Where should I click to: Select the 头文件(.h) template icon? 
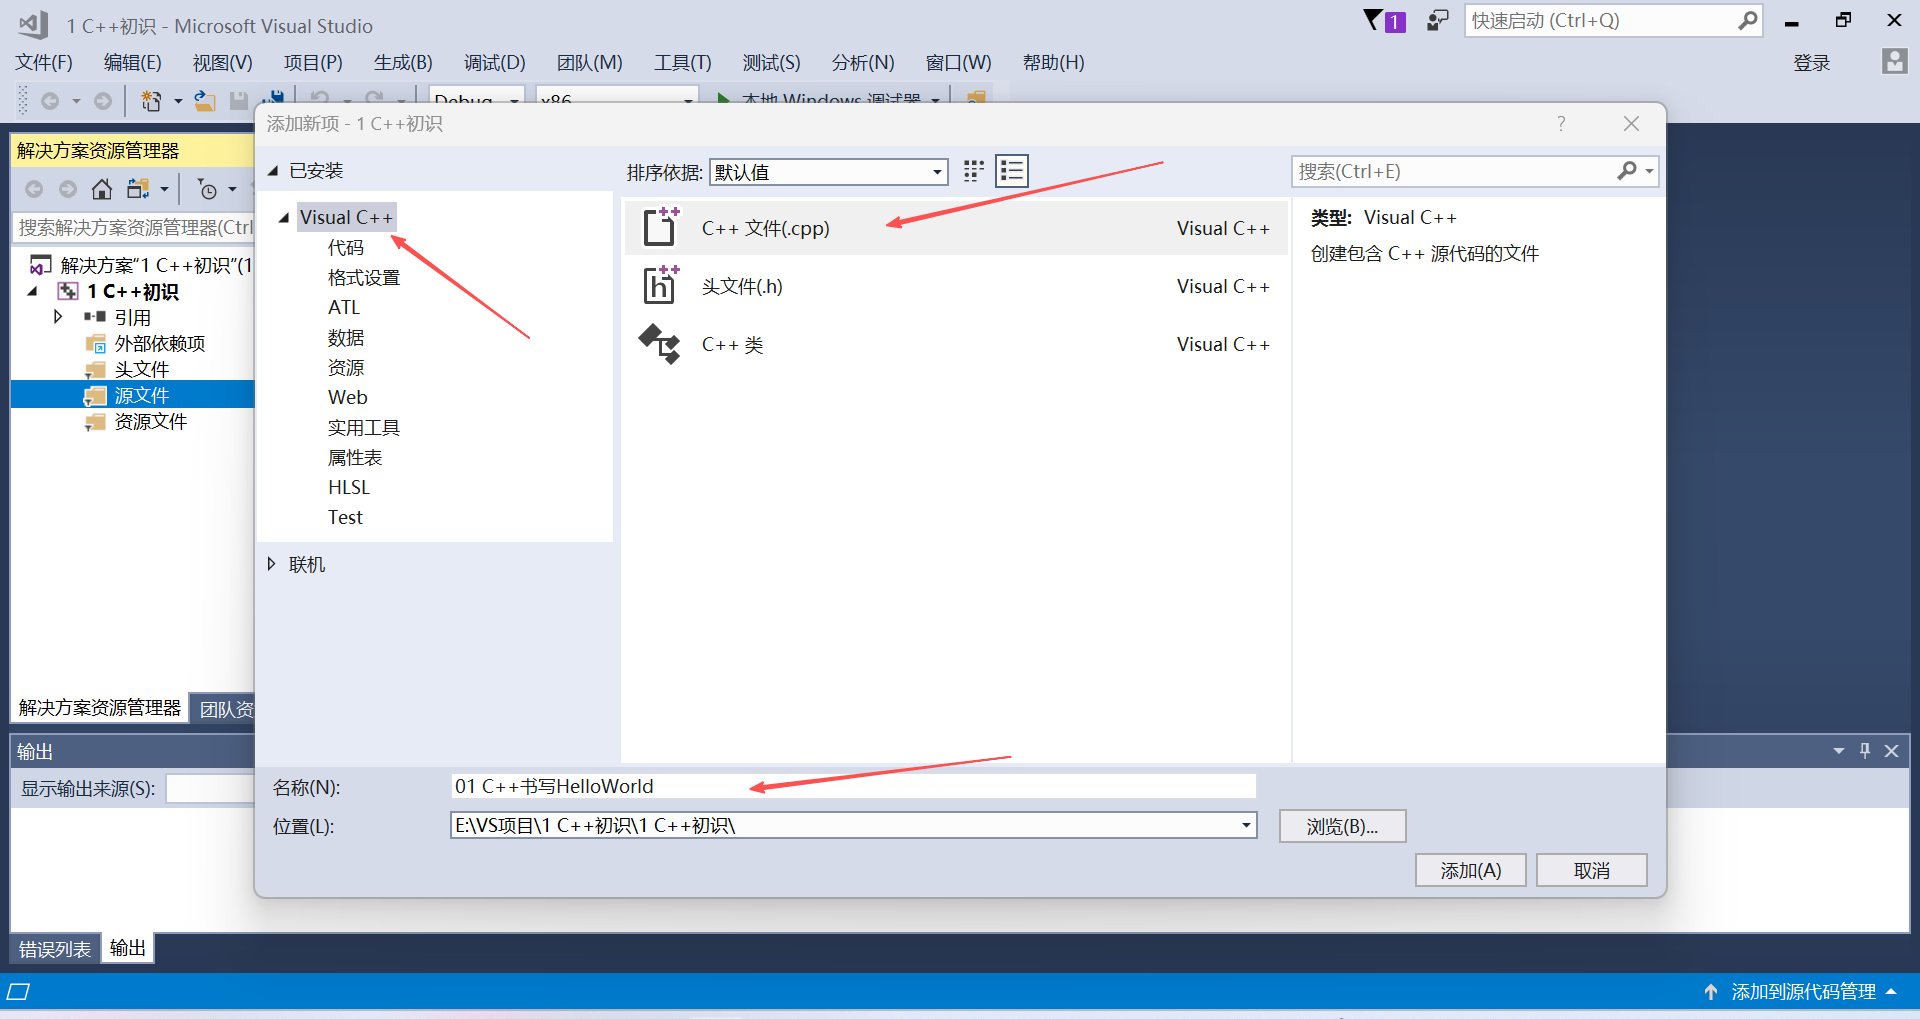coord(660,285)
